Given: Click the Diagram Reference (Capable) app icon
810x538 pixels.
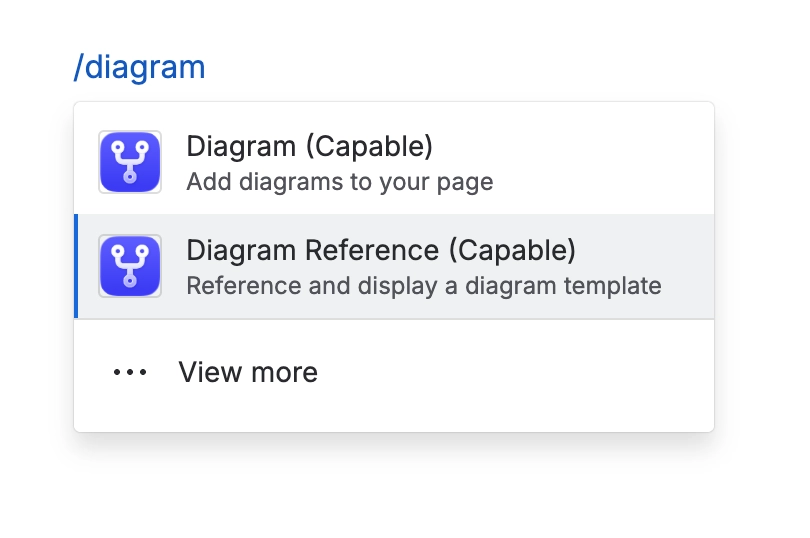Looking at the screenshot, I should click(130, 266).
